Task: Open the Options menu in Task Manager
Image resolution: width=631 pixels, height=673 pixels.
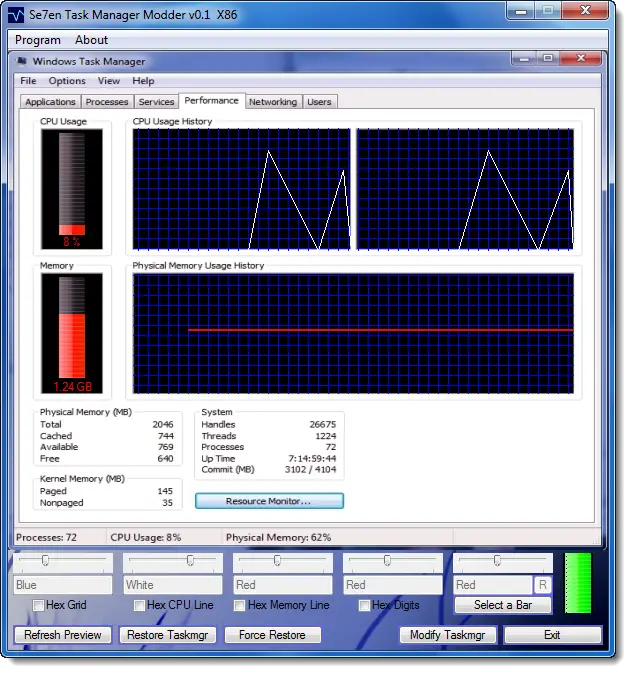Action: tap(67, 81)
